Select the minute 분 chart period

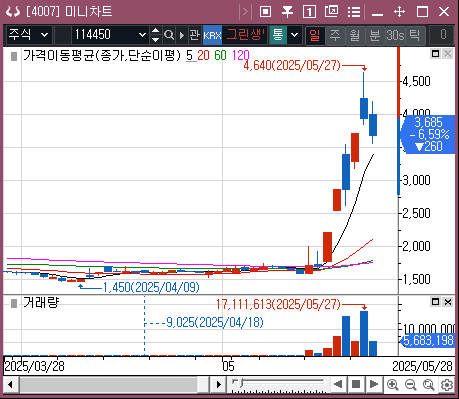coord(375,35)
